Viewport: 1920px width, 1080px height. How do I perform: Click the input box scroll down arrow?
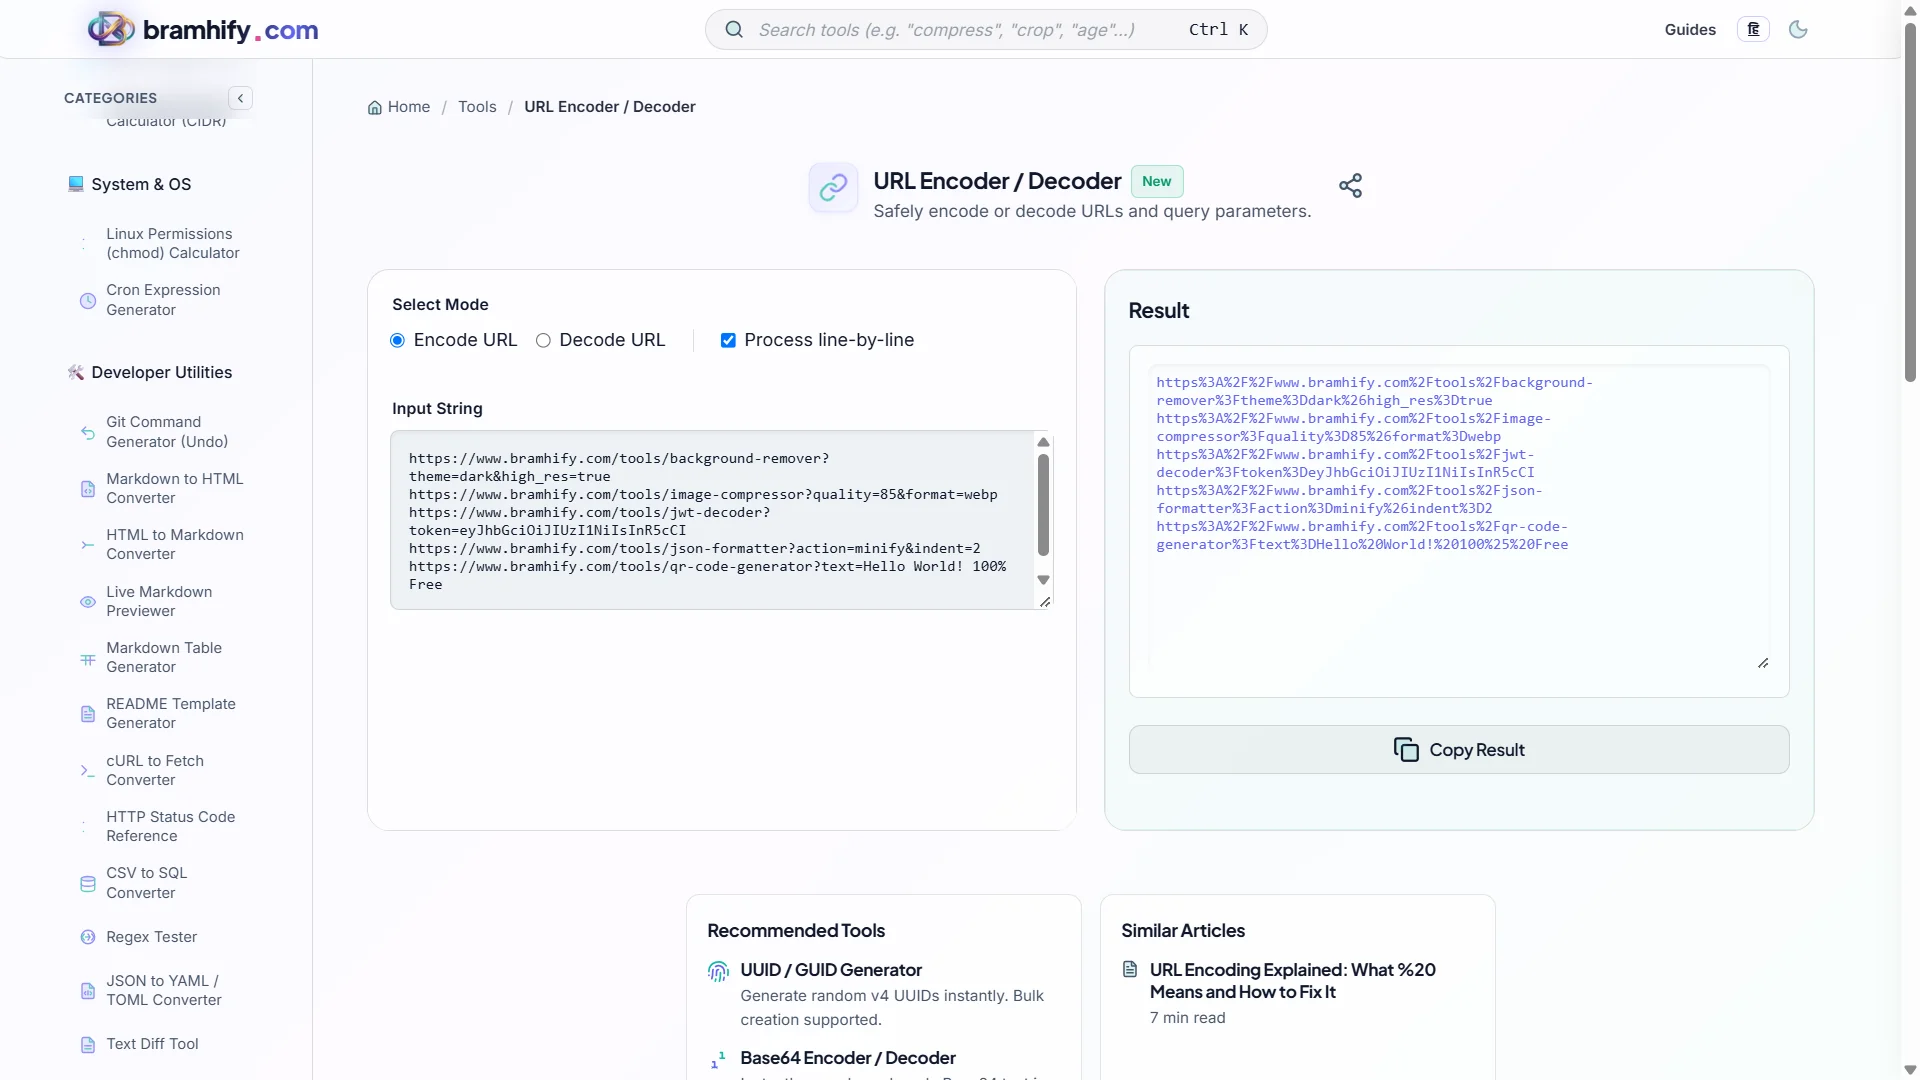click(1043, 580)
